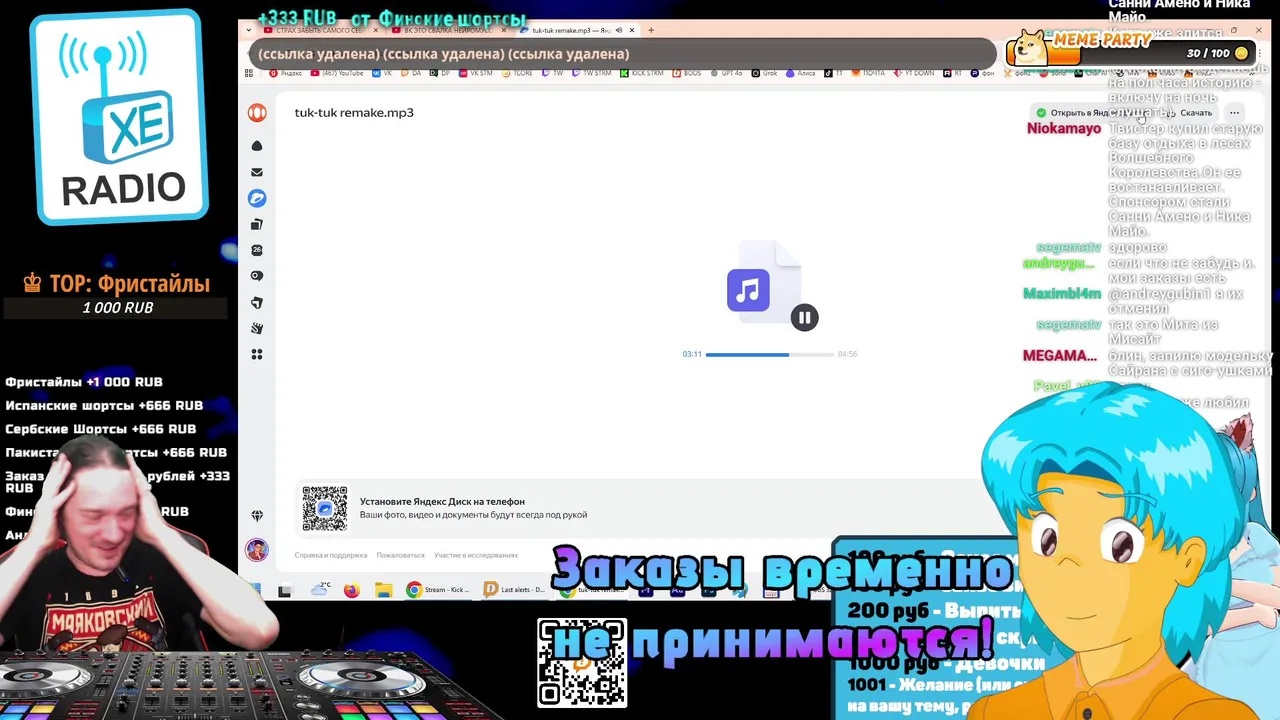Open the three-dots more options menu
The height and width of the screenshot is (720, 1280).
tap(1234, 113)
